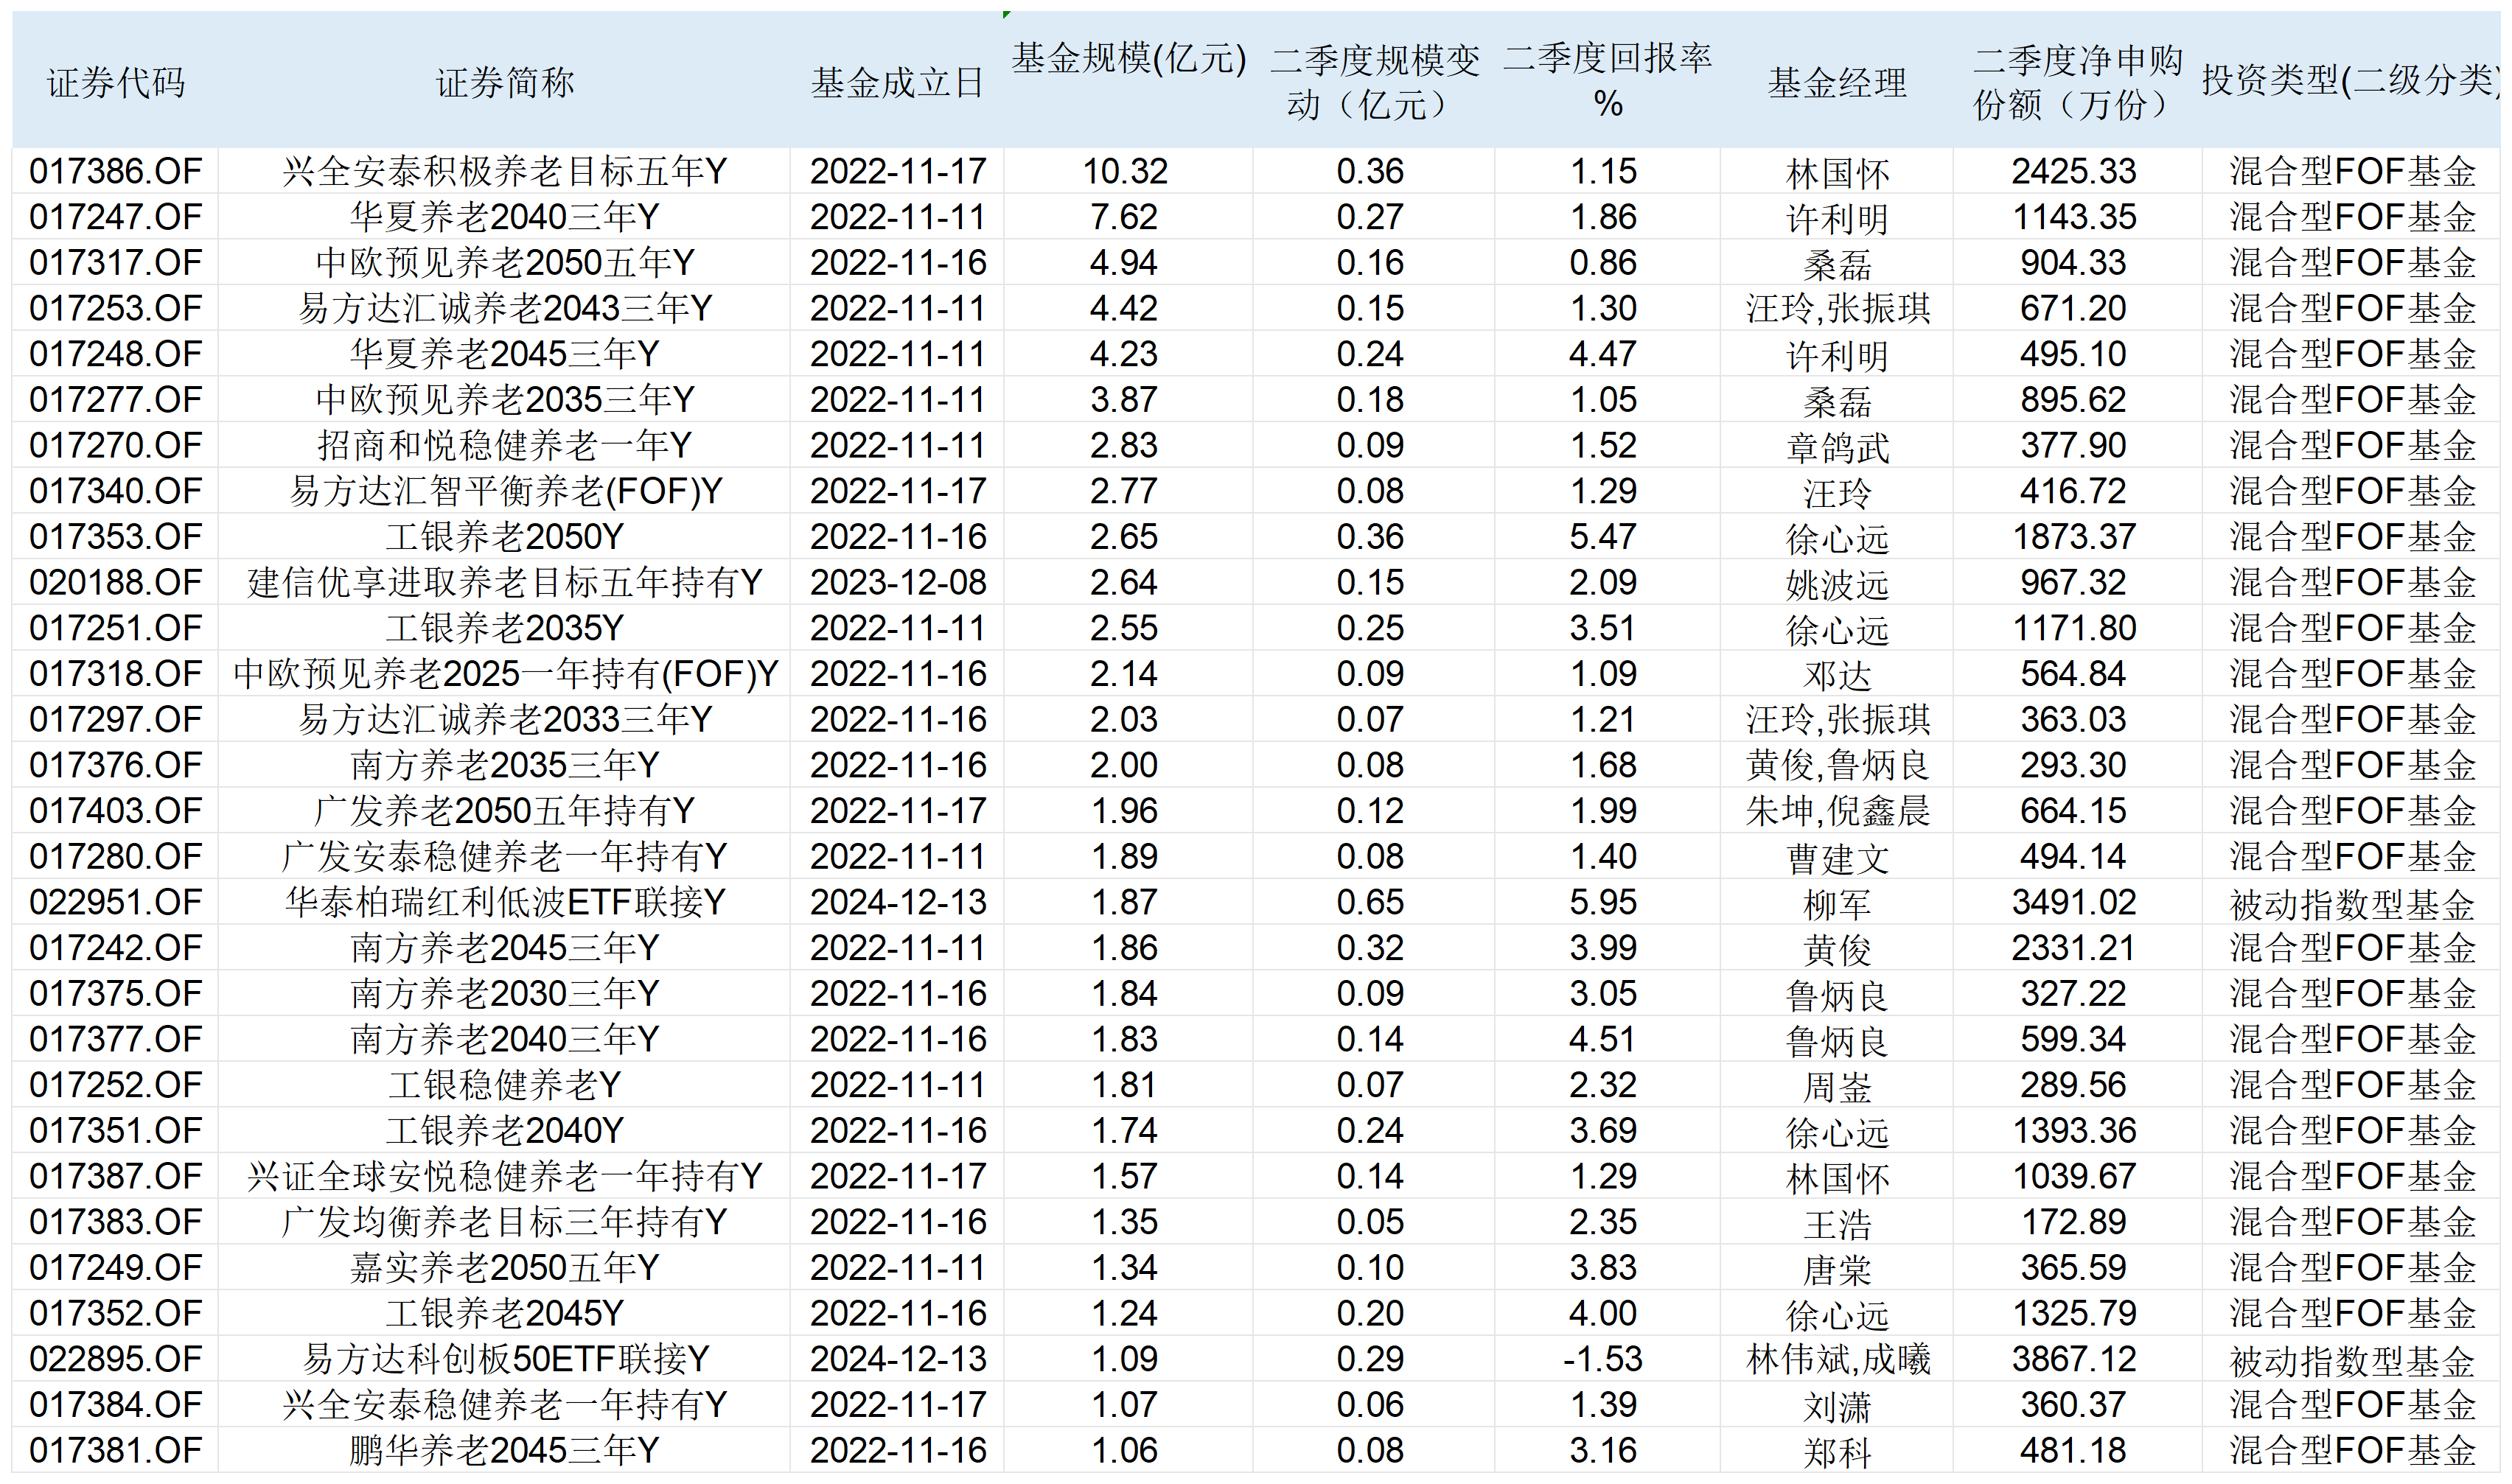
Task: Click the date cell 2023-12-08
Action: tap(897, 582)
